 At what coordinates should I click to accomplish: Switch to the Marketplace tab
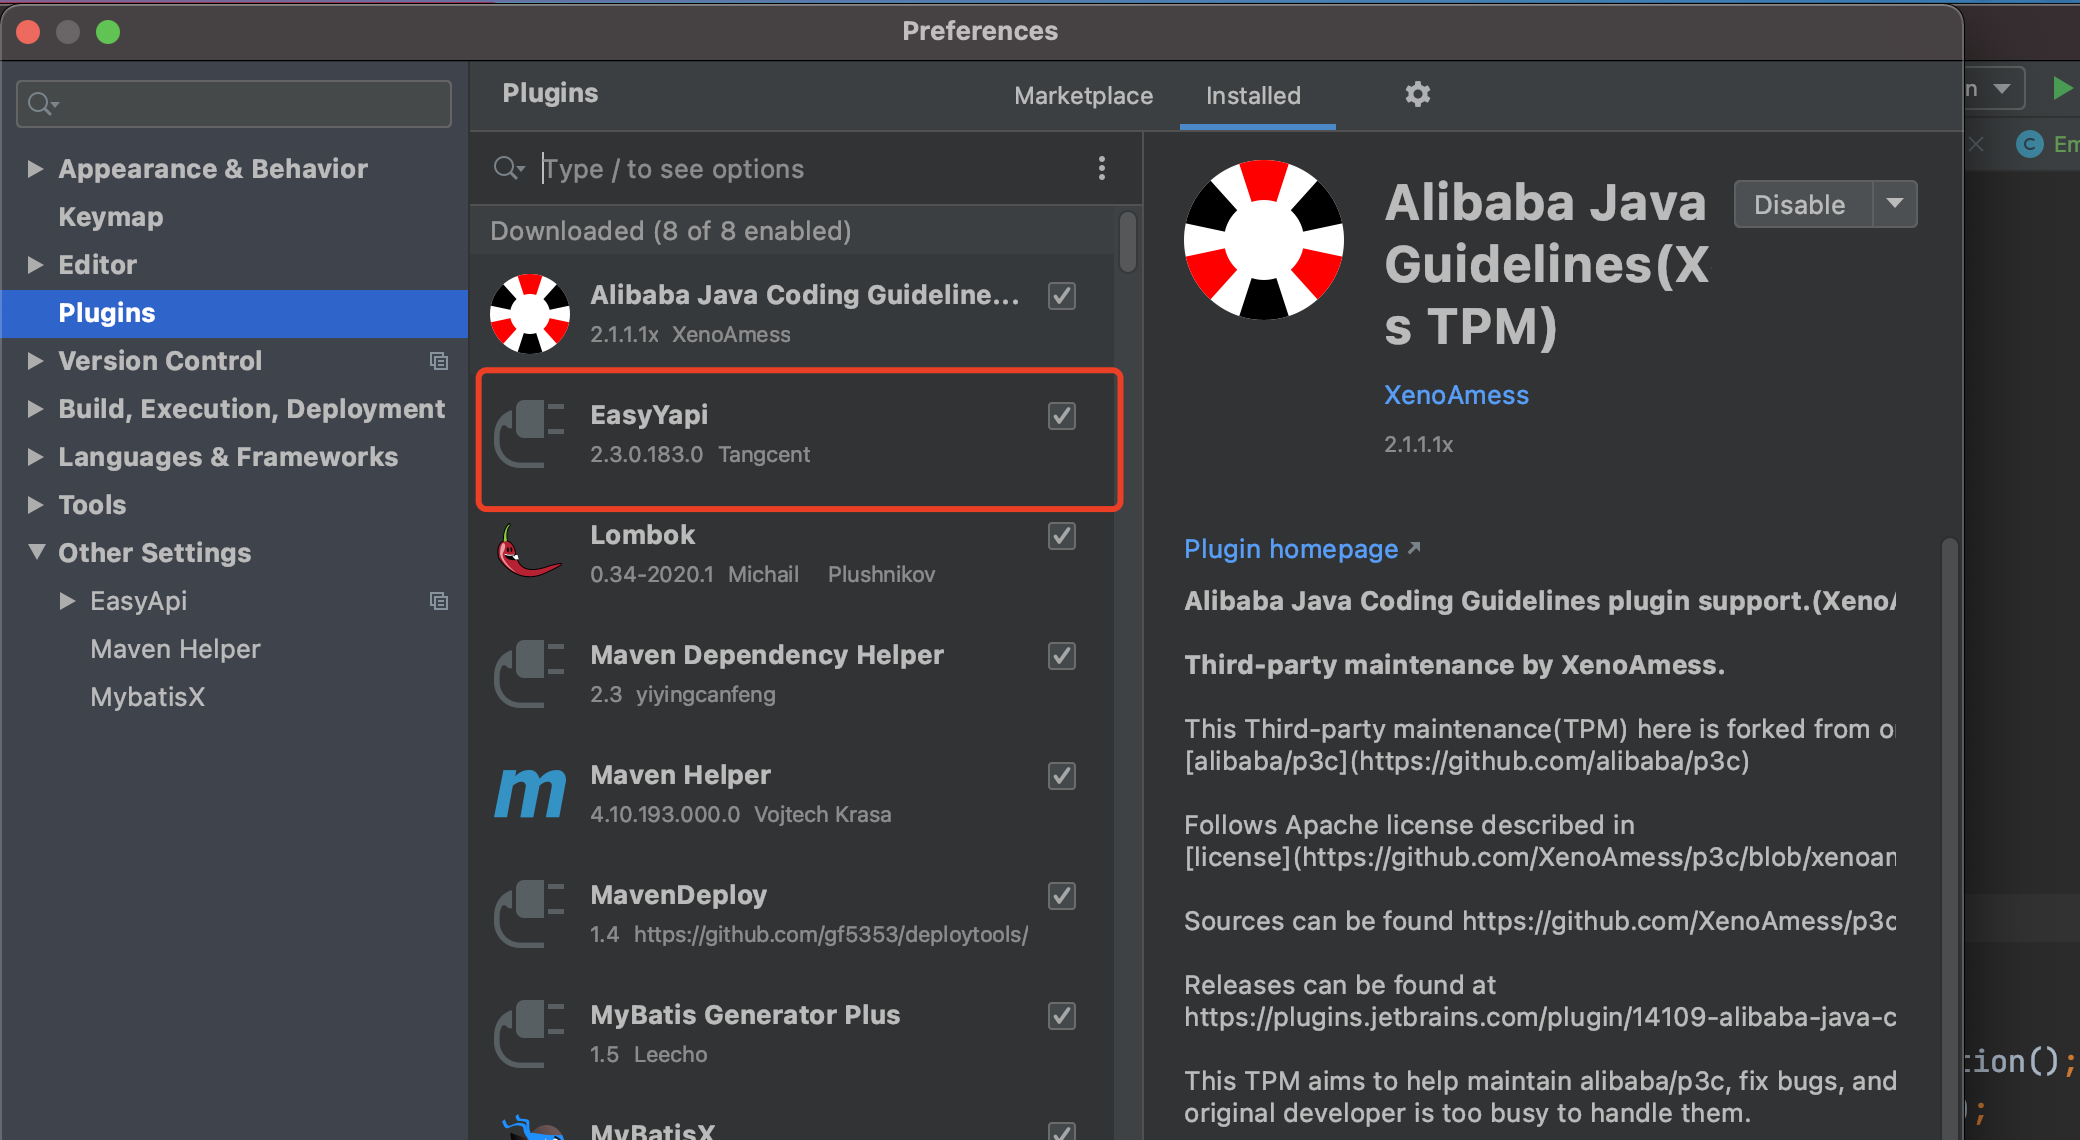pos(1083,96)
